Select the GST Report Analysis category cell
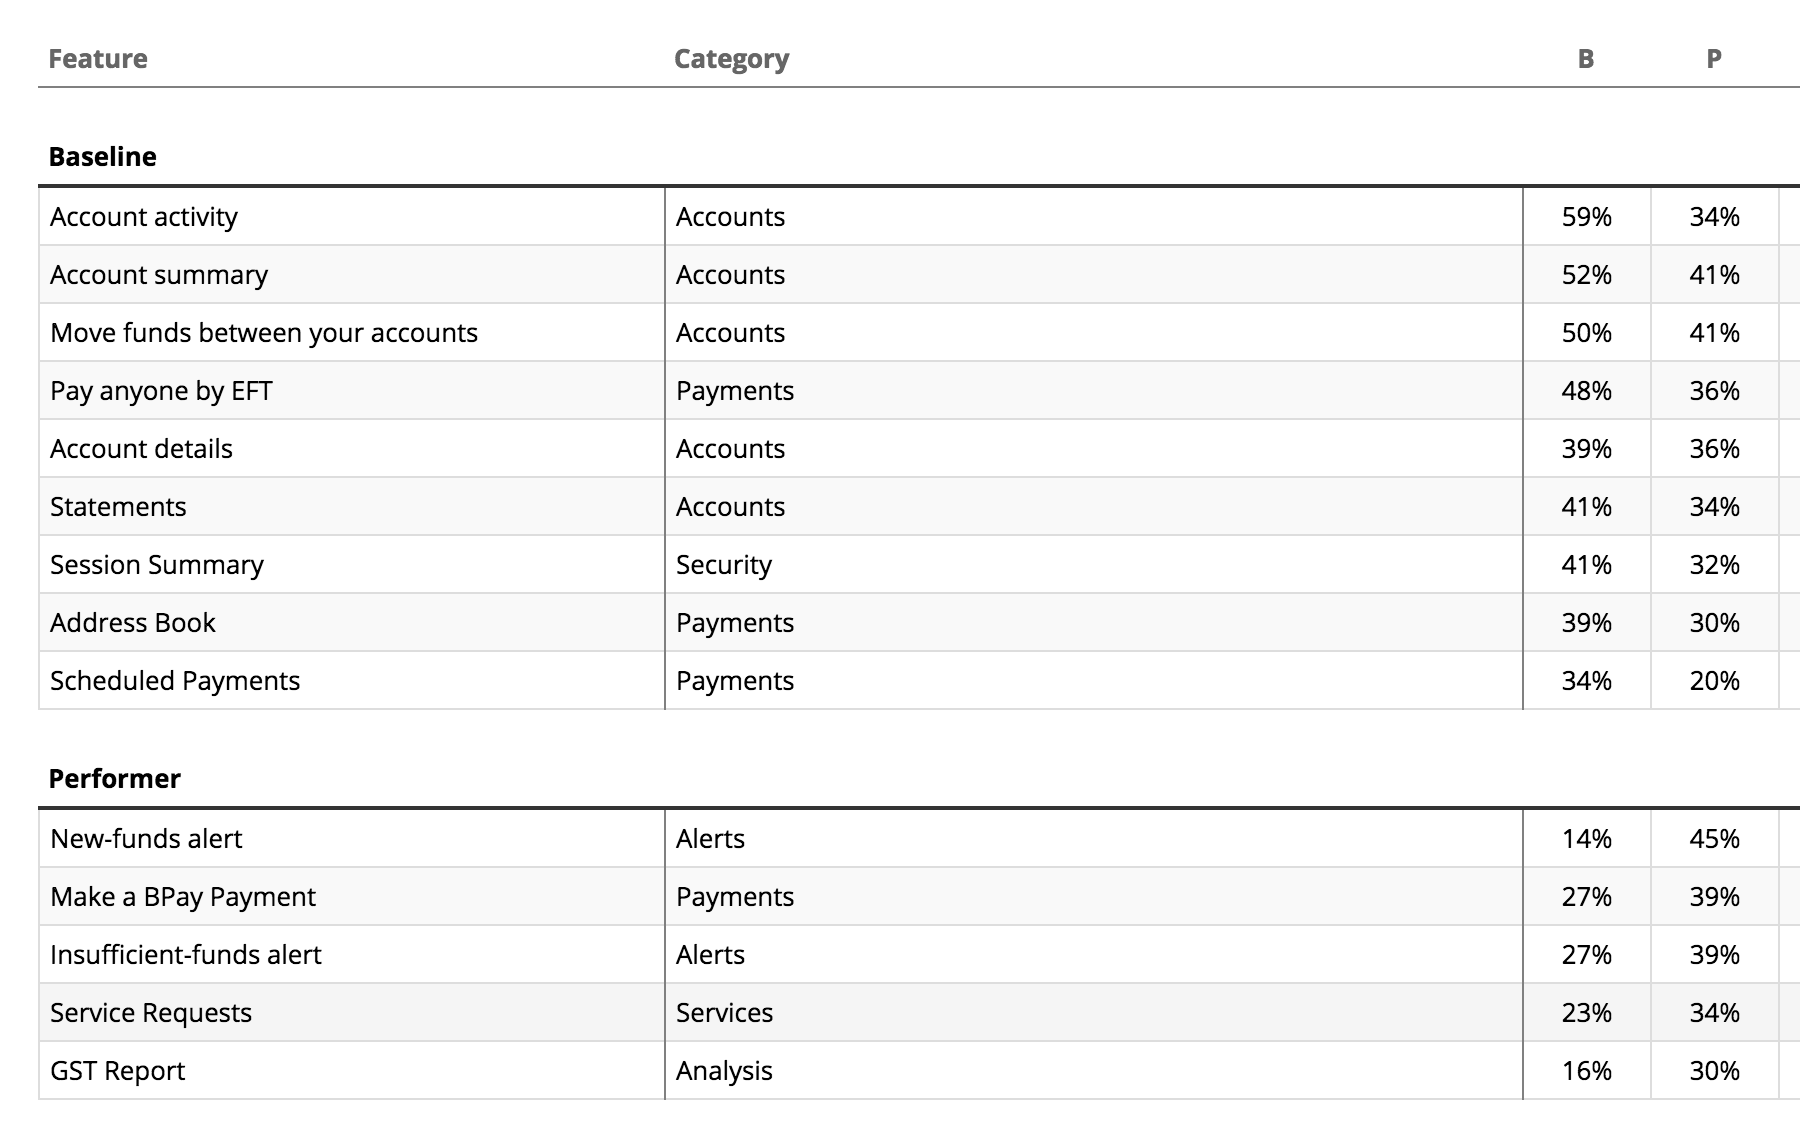 [x=1094, y=1071]
